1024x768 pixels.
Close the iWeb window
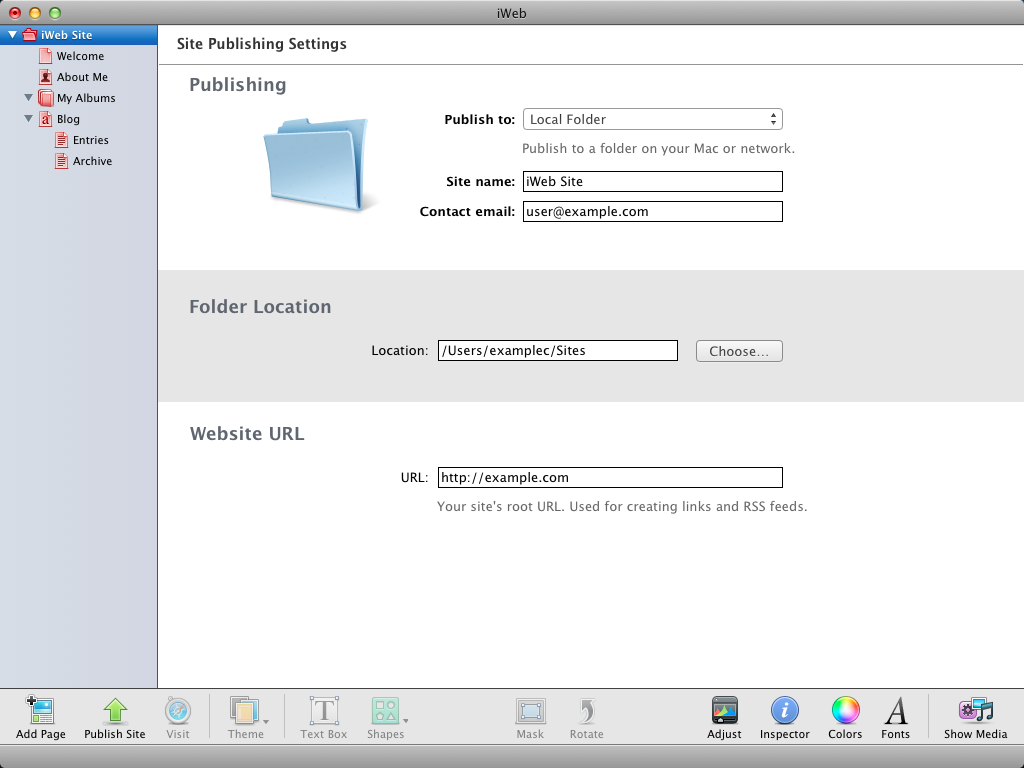pos(15,13)
